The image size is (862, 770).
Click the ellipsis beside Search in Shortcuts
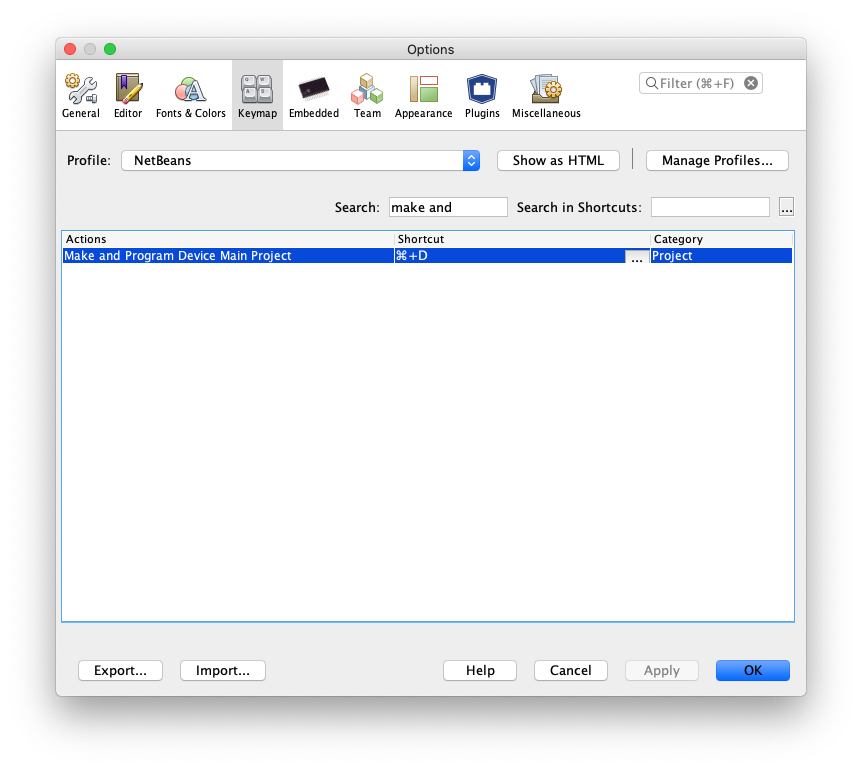point(786,207)
